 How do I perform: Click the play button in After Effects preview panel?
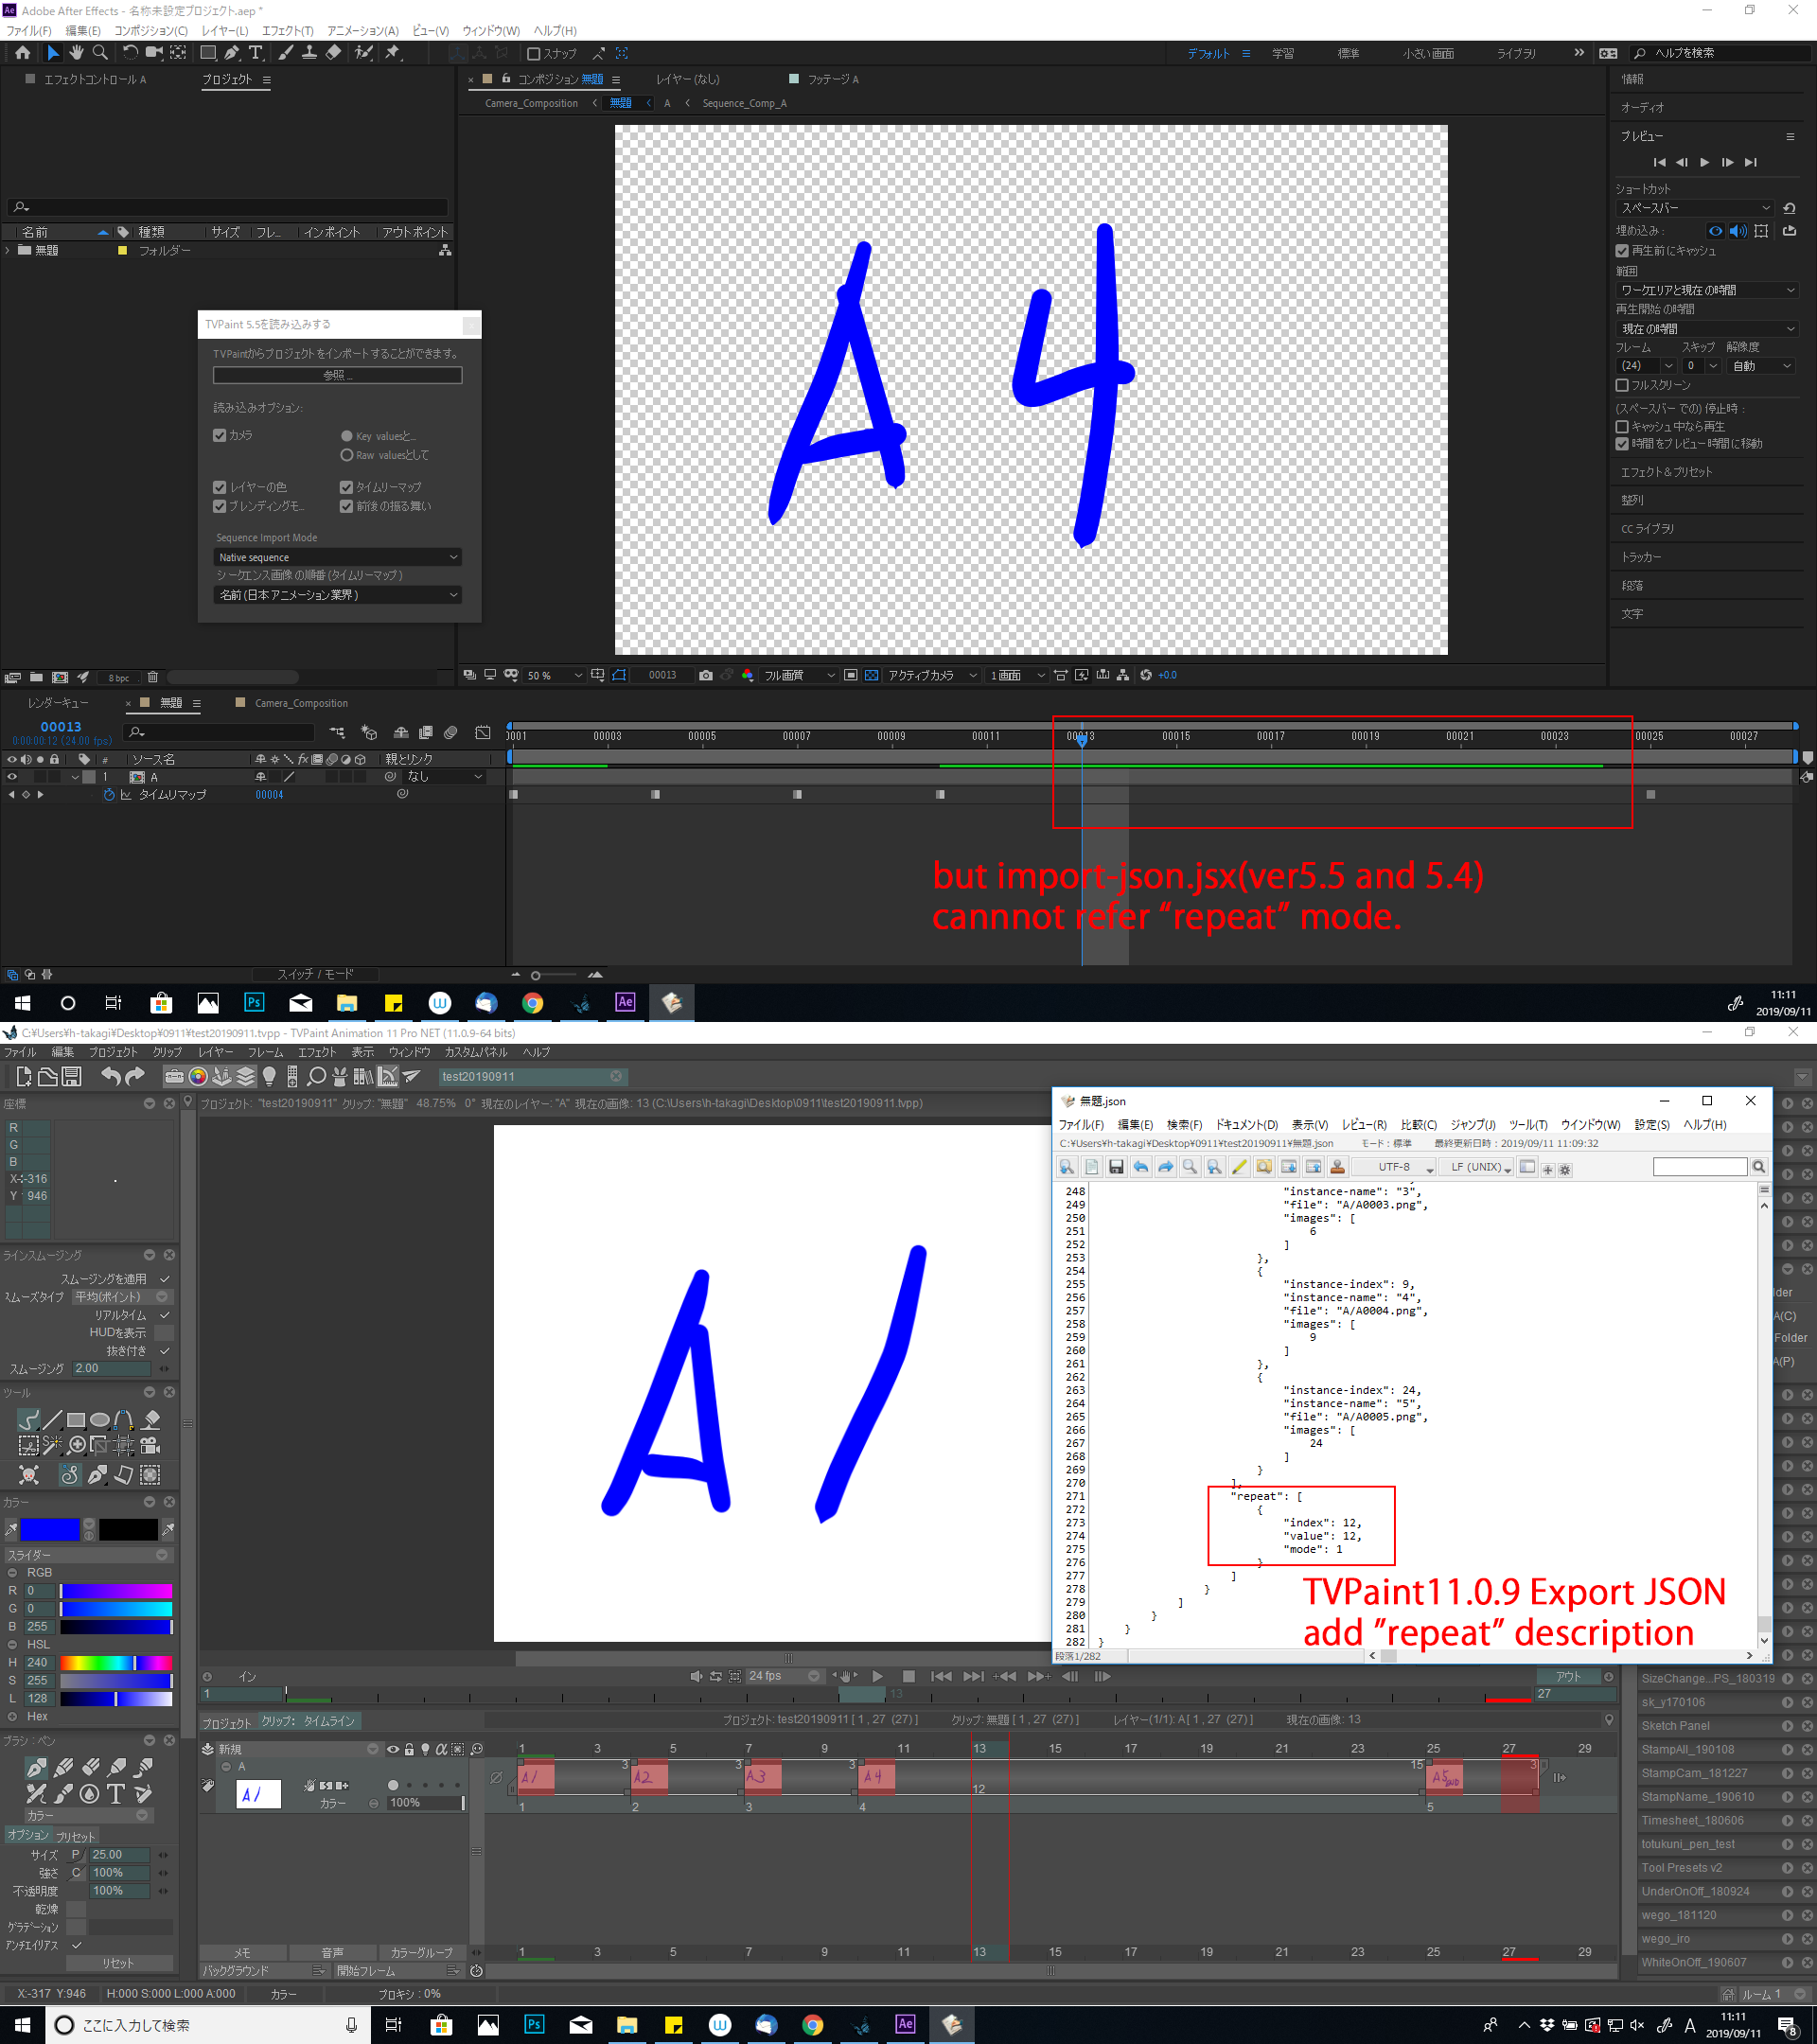[1704, 162]
